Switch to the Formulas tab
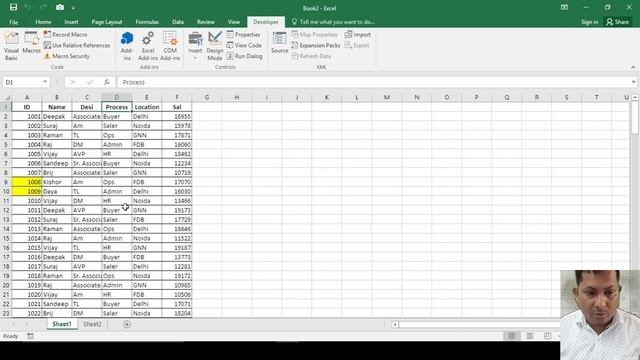 tap(147, 22)
